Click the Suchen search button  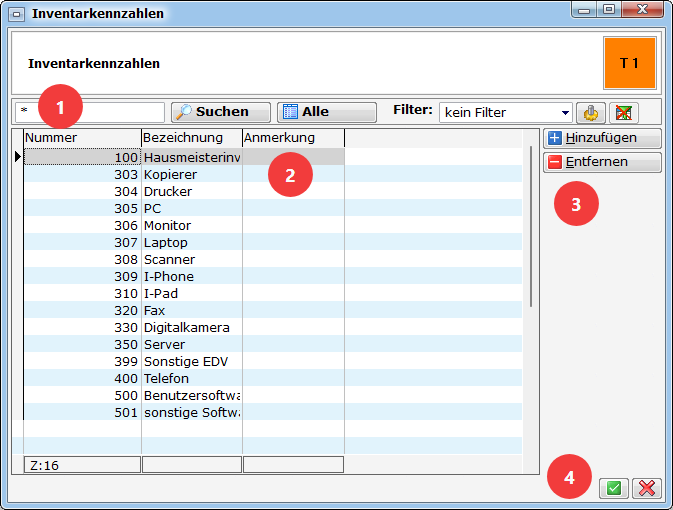[x=221, y=112]
